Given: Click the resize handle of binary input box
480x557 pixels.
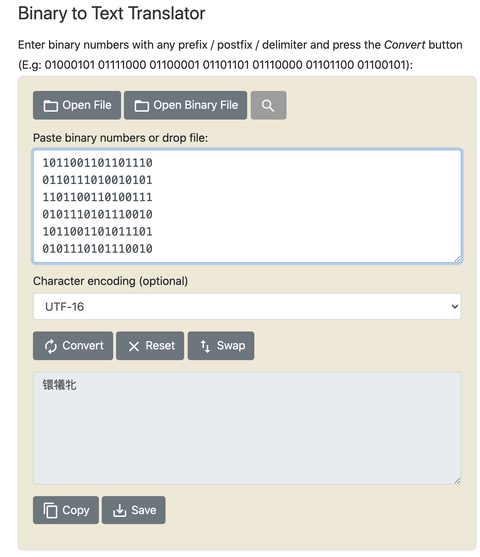Looking at the screenshot, I should [x=457, y=259].
